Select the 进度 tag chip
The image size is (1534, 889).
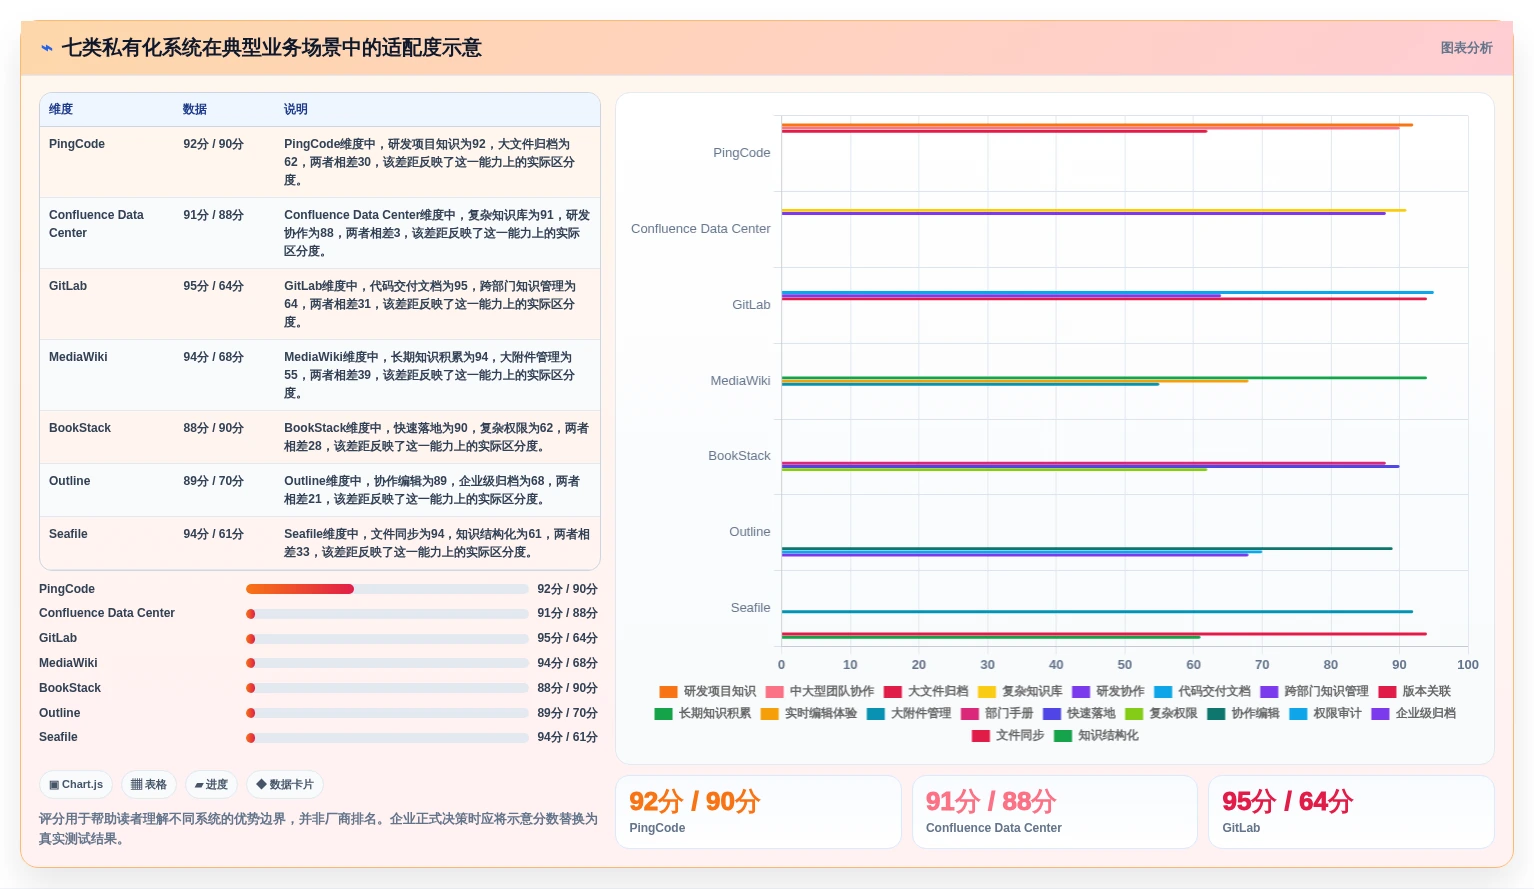(x=212, y=785)
